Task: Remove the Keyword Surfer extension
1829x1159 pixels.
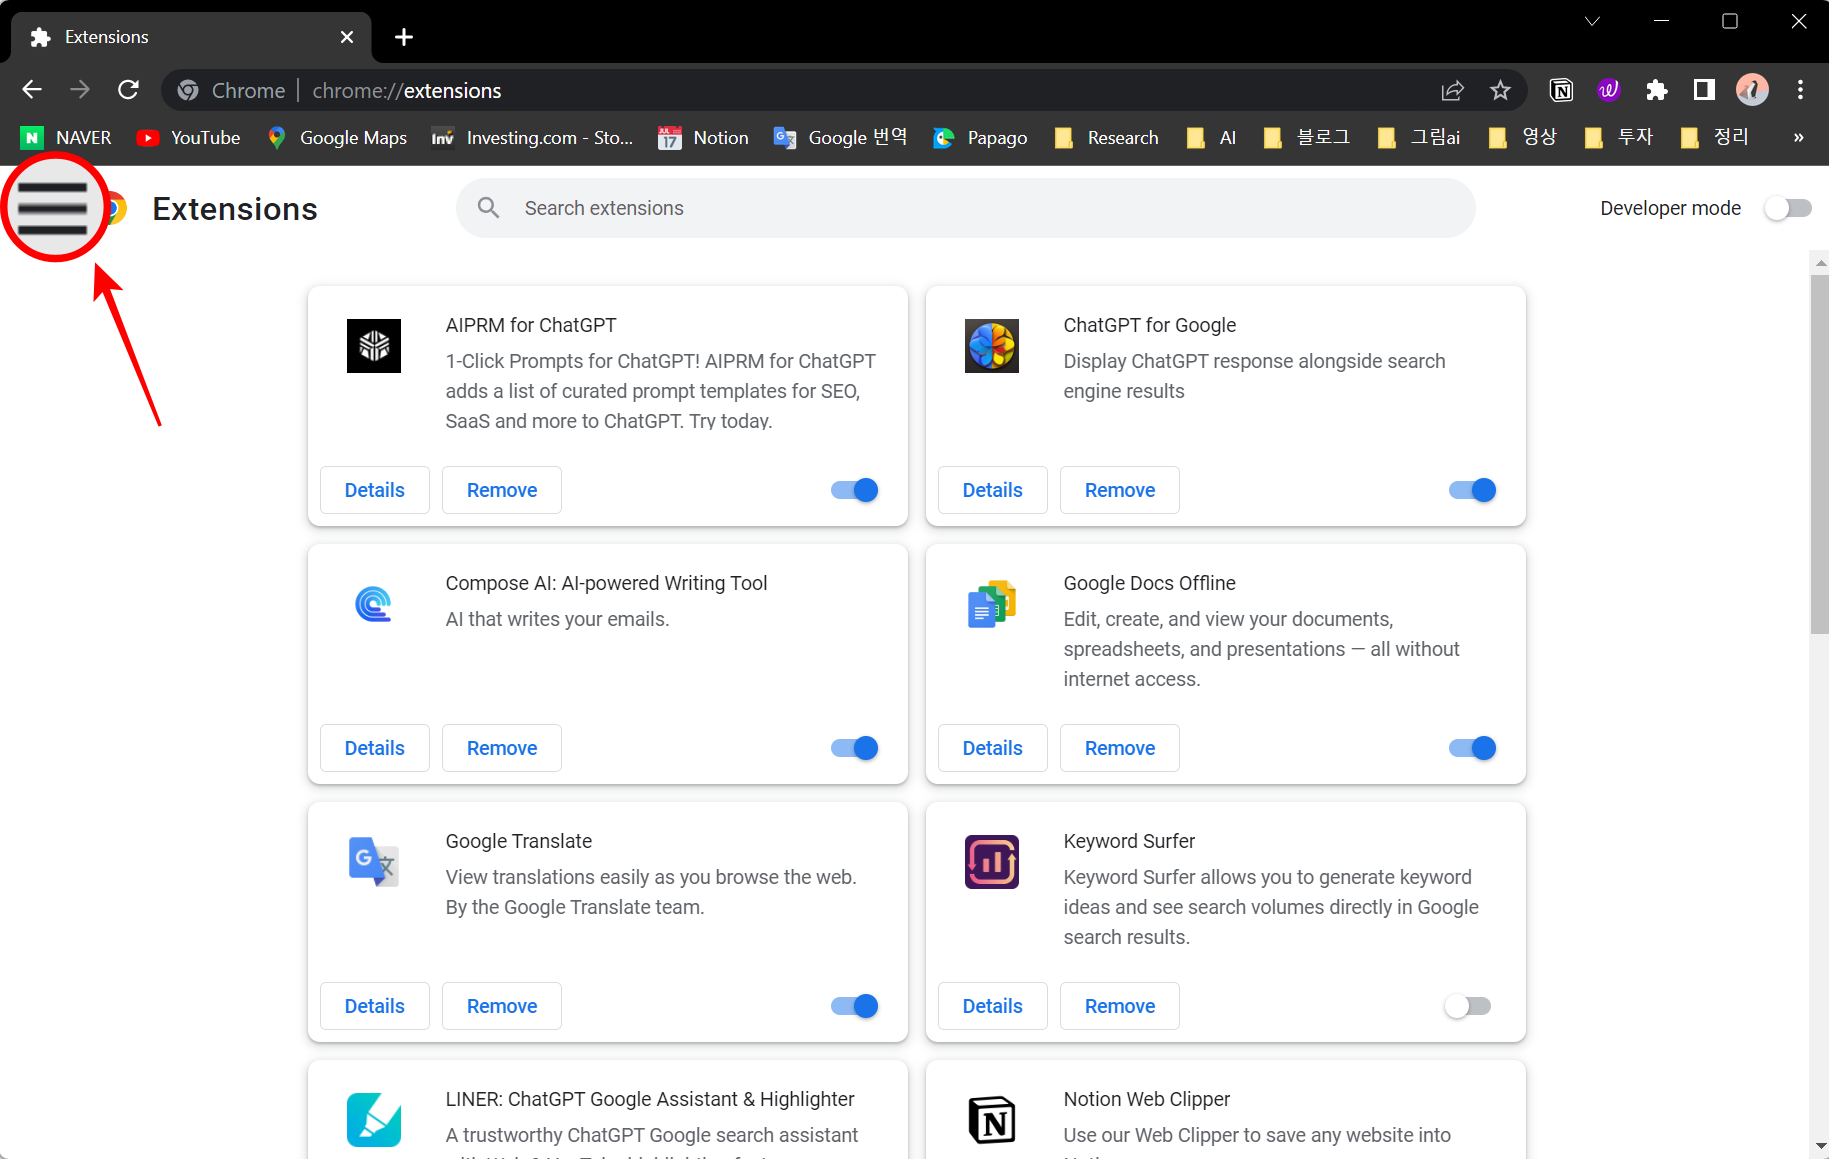Action: [x=1120, y=1006]
